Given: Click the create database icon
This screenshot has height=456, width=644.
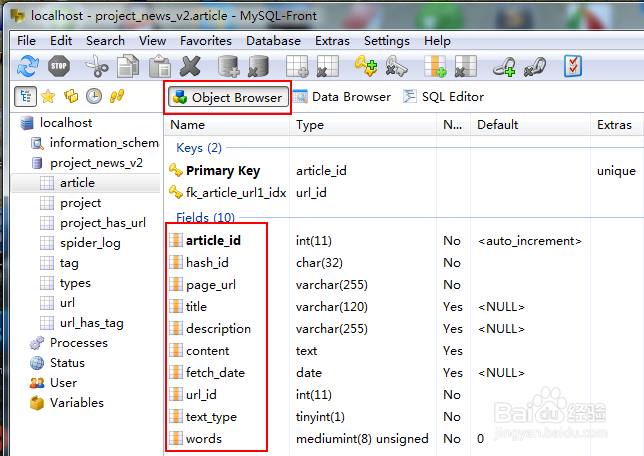Looking at the screenshot, I should point(228,66).
